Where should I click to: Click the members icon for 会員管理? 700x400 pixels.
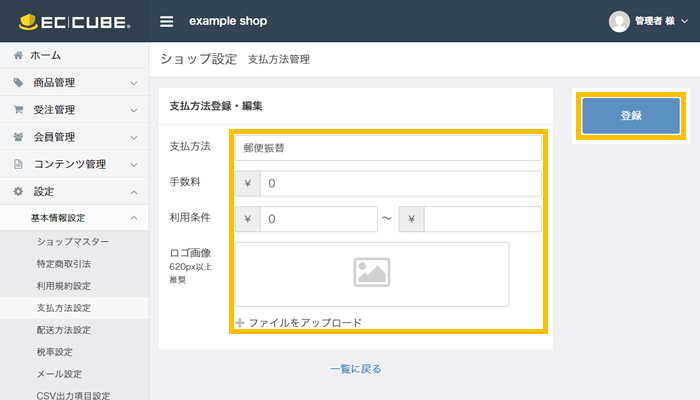[18, 137]
